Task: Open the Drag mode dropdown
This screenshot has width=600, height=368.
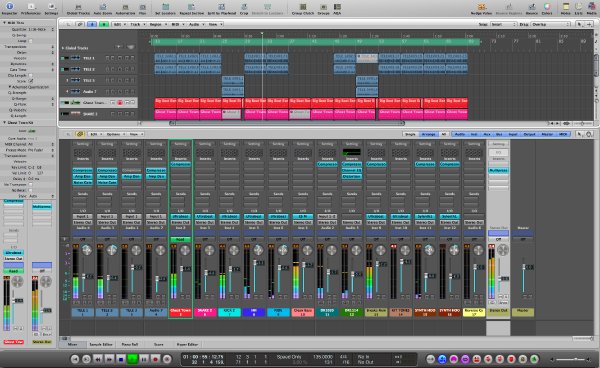Action: [x=550, y=24]
